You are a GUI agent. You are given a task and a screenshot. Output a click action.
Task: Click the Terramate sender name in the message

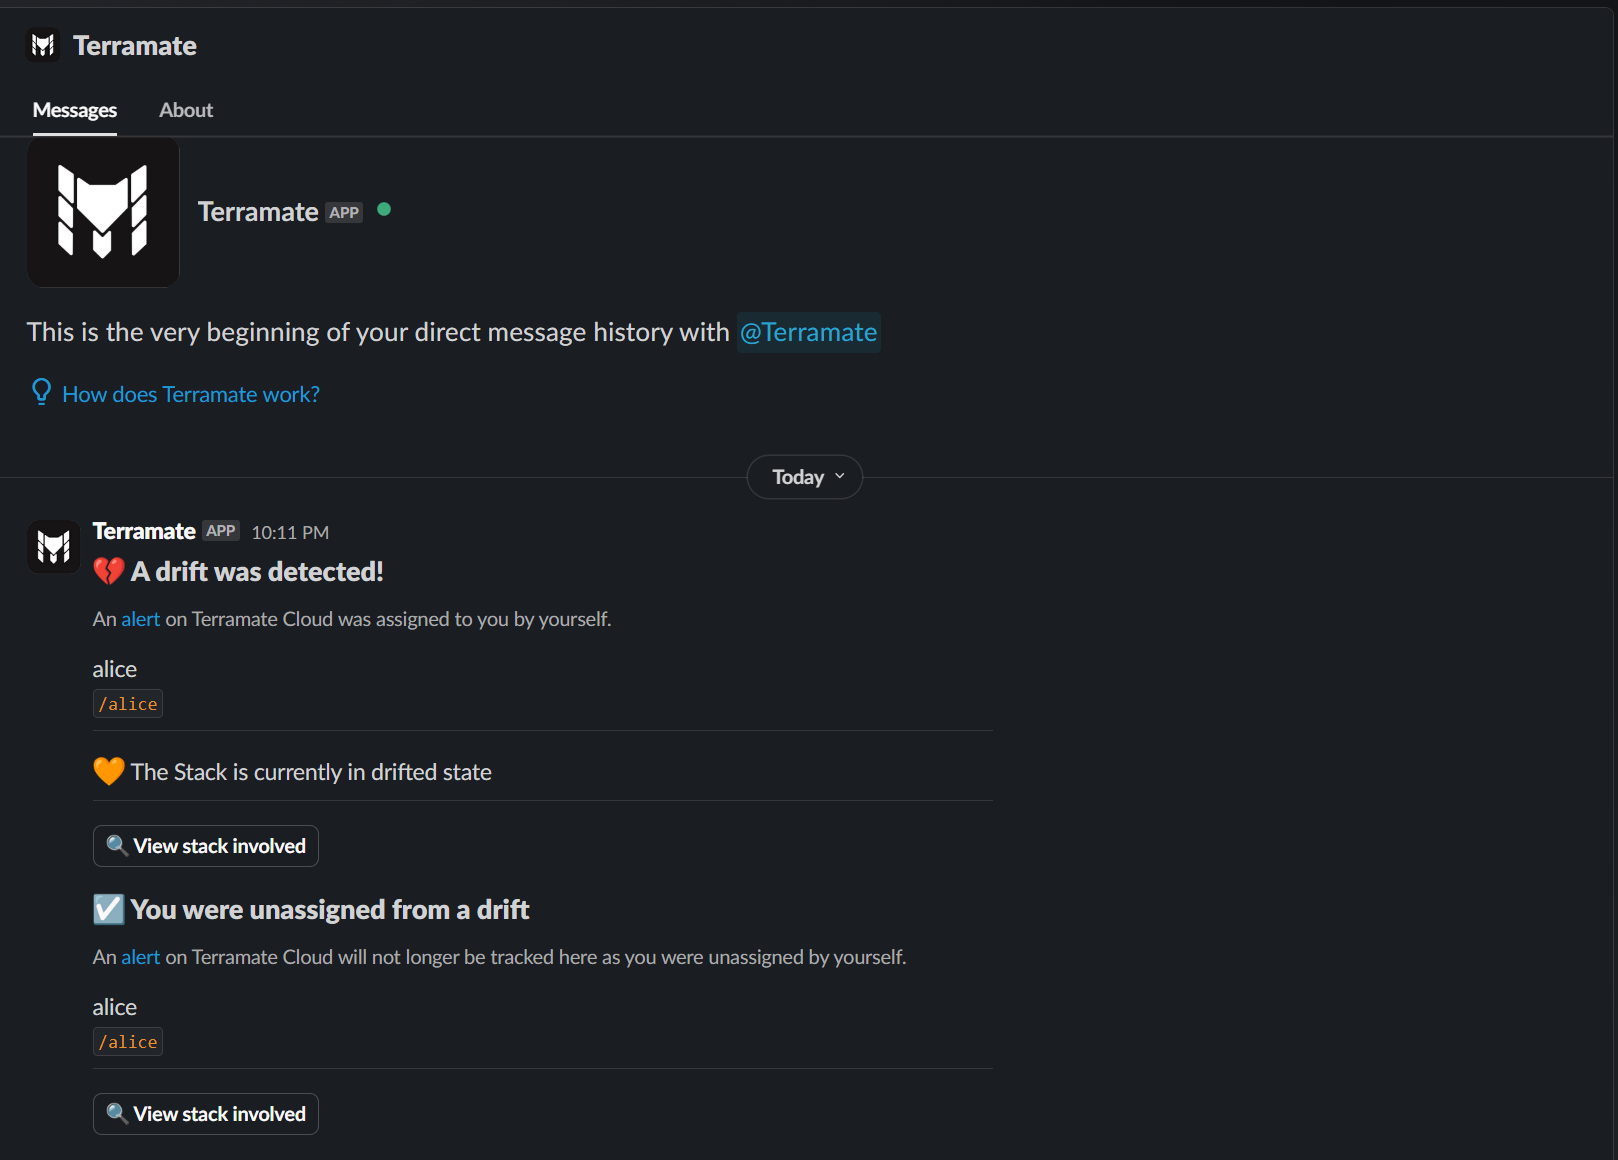(x=144, y=531)
